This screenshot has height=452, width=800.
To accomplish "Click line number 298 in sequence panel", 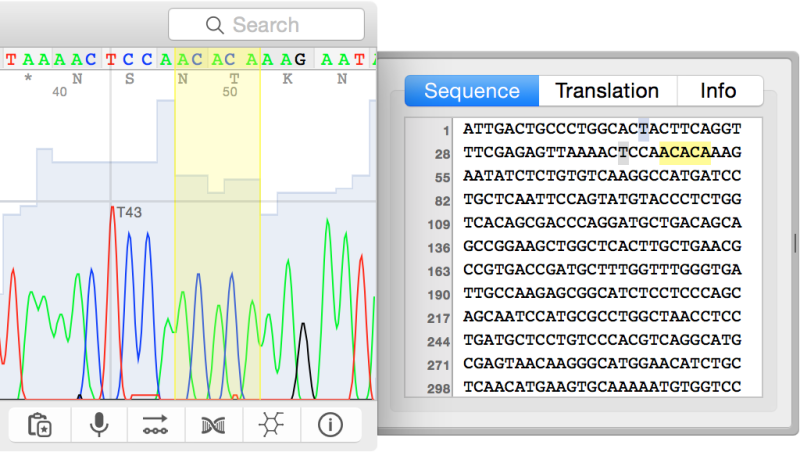I will 439,389.
